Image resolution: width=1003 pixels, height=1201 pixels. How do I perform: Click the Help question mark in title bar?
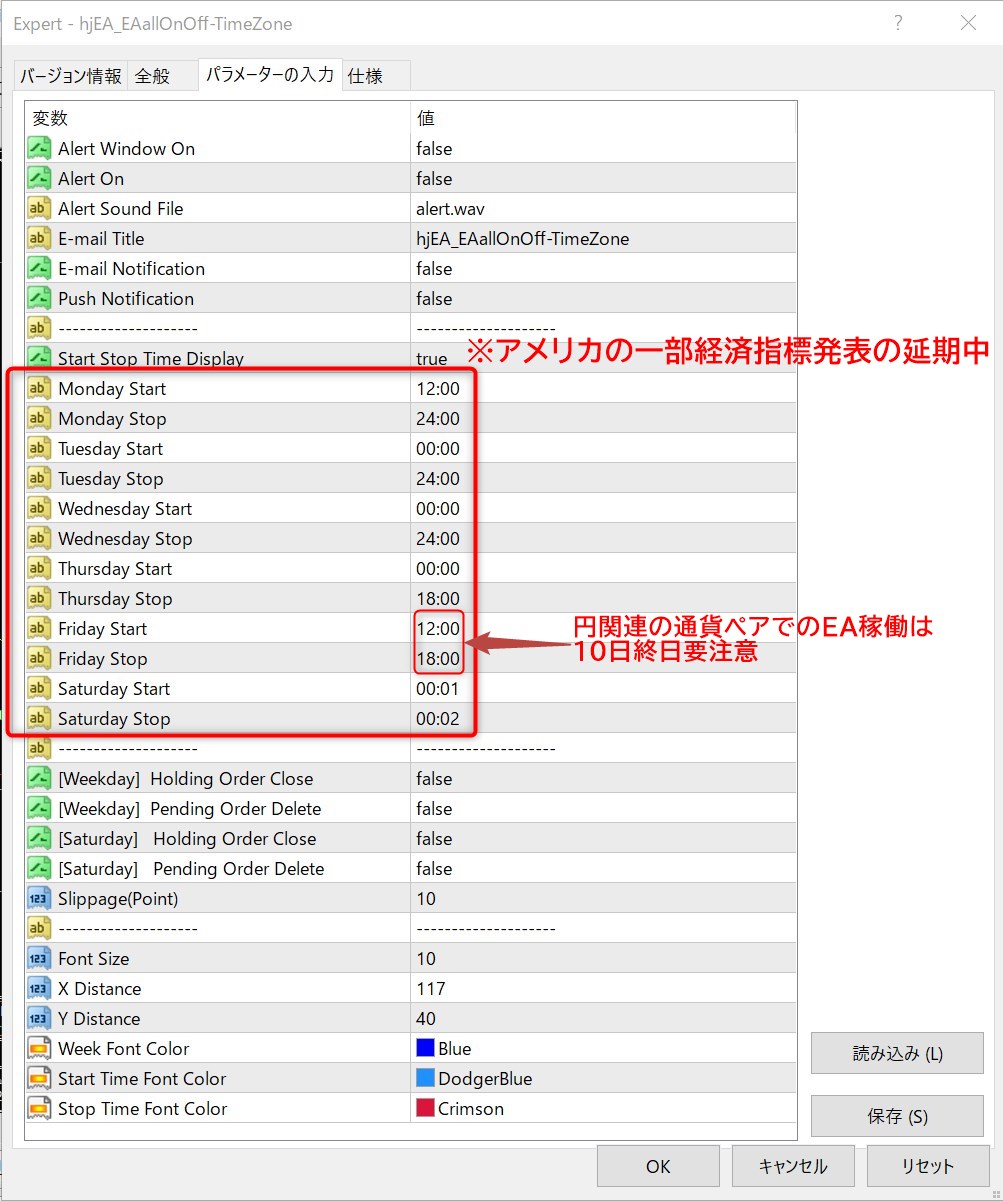898,23
